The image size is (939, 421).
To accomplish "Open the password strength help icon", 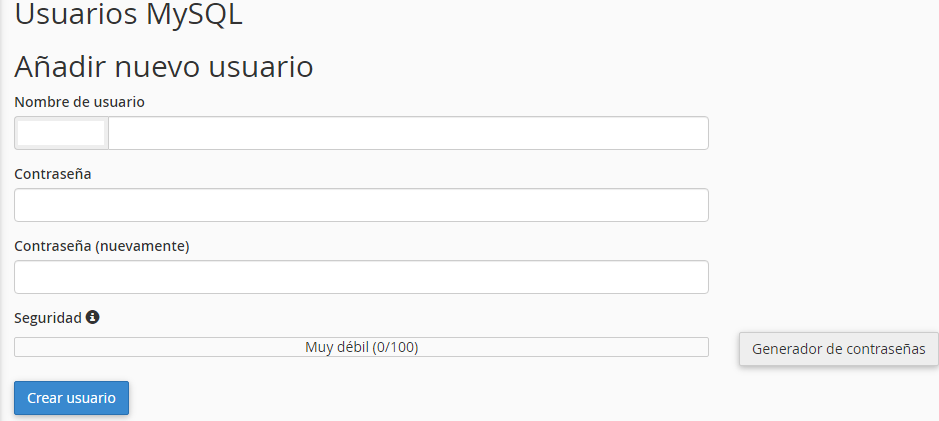I will [x=92, y=317].
